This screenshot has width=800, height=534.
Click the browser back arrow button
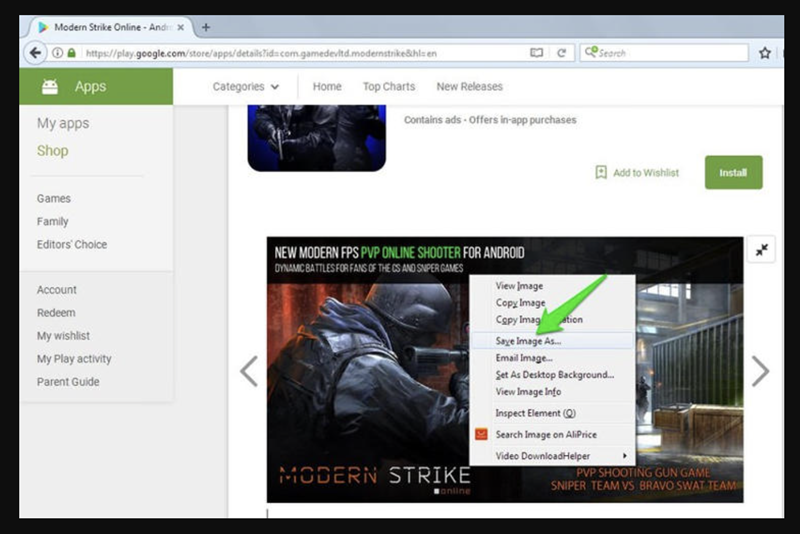click(37, 53)
